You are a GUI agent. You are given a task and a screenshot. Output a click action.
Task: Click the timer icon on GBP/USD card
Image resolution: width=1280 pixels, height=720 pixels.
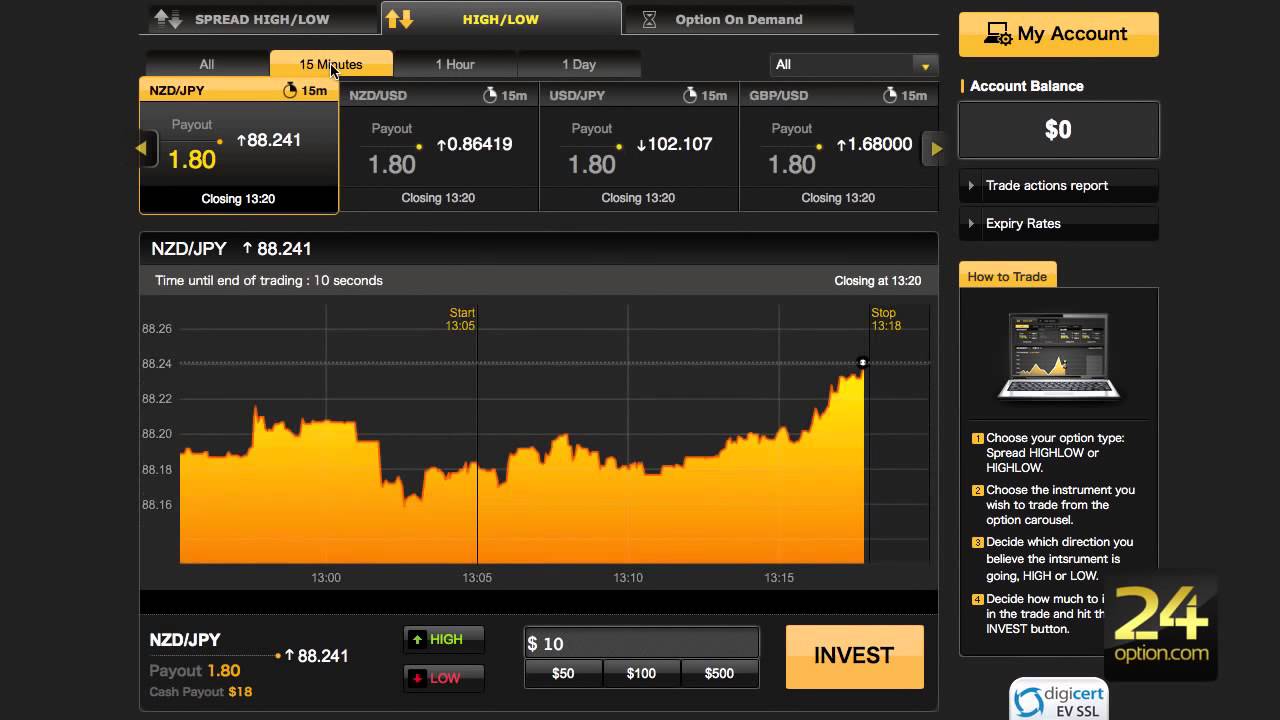890,96
